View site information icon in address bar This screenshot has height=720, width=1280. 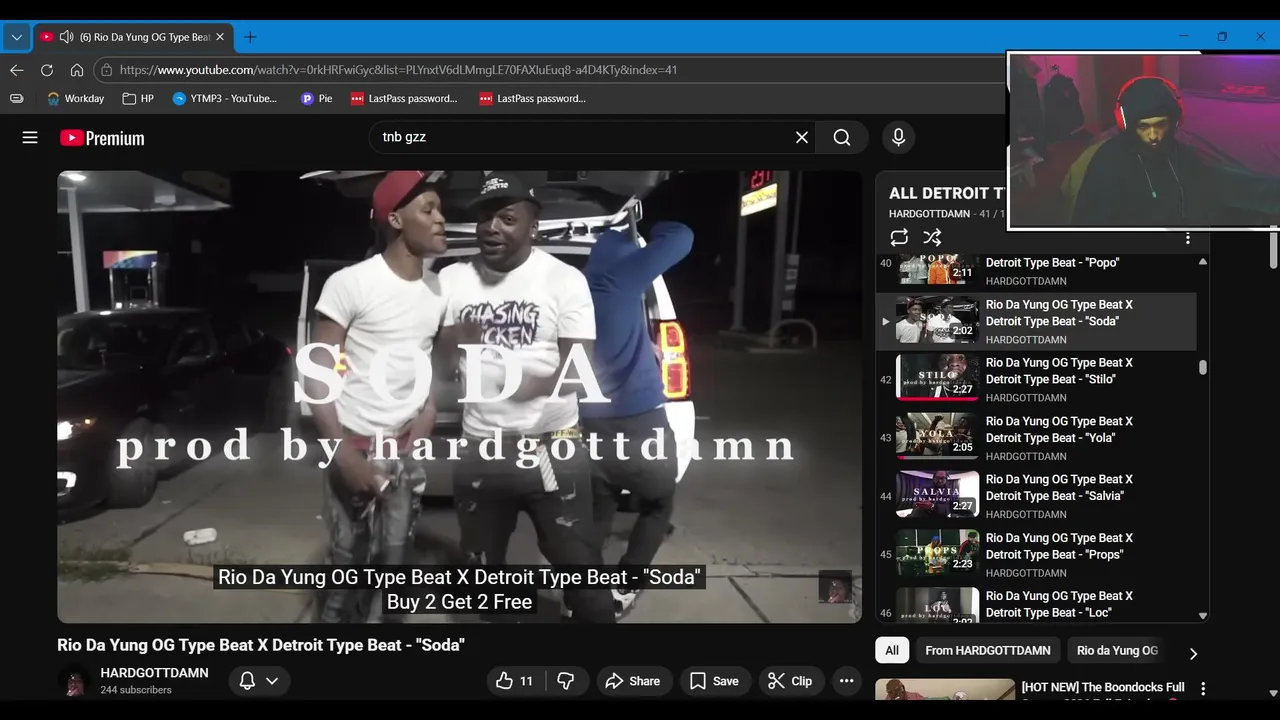(x=106, y=70)
